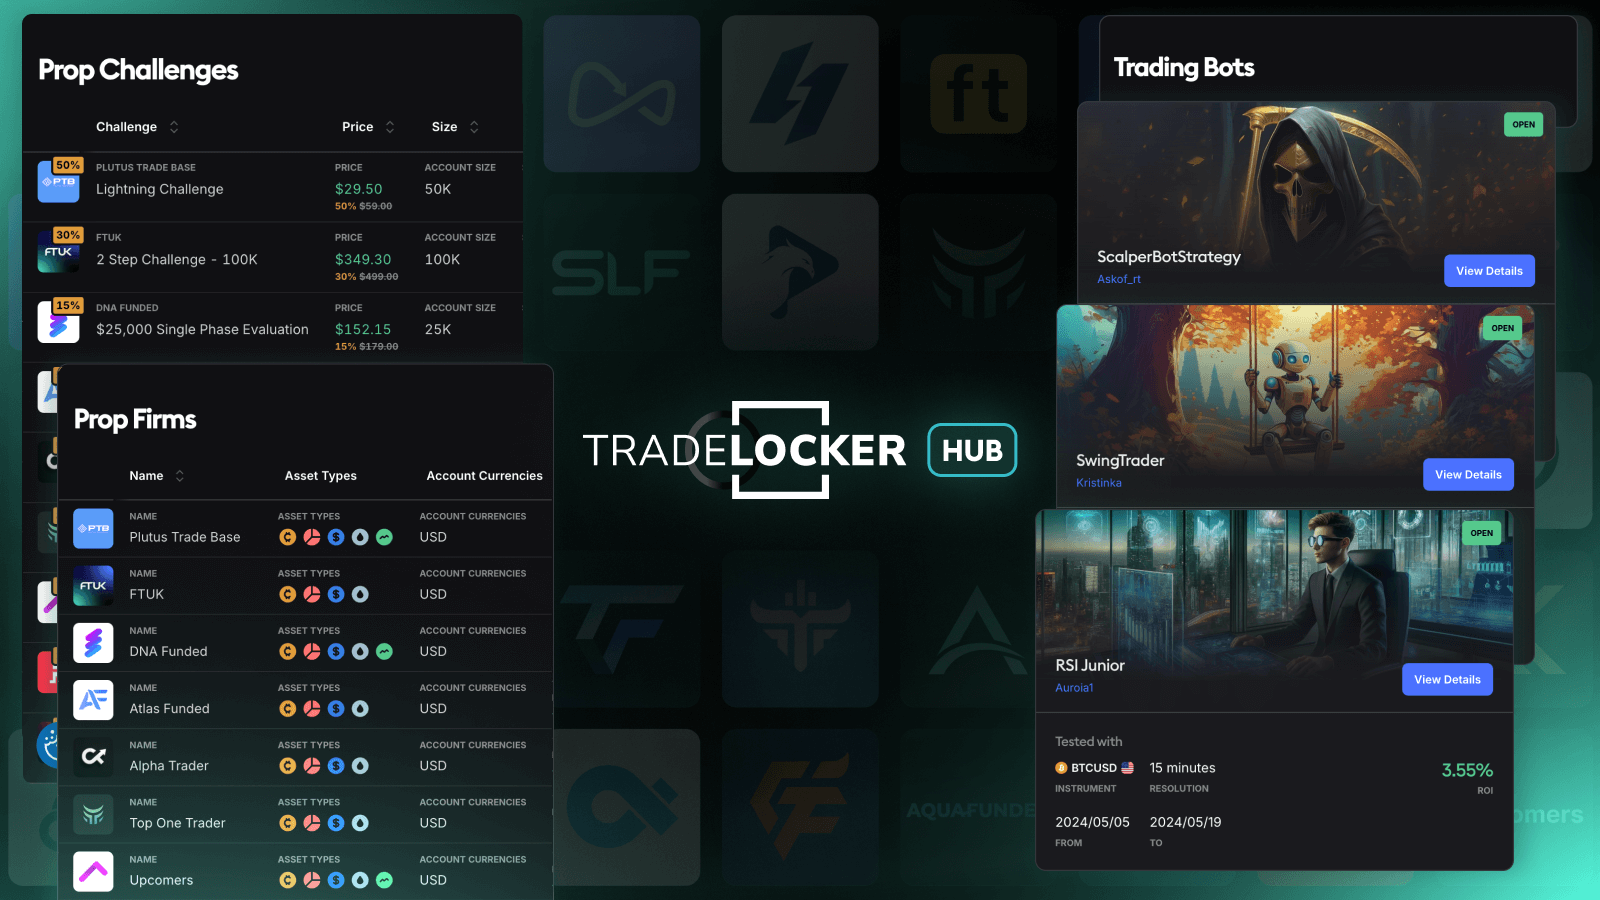The height and width of the screenshot is (900, 1600).
Task: Click the US flag beside BTCUSD
Action: coord(1128,768)
